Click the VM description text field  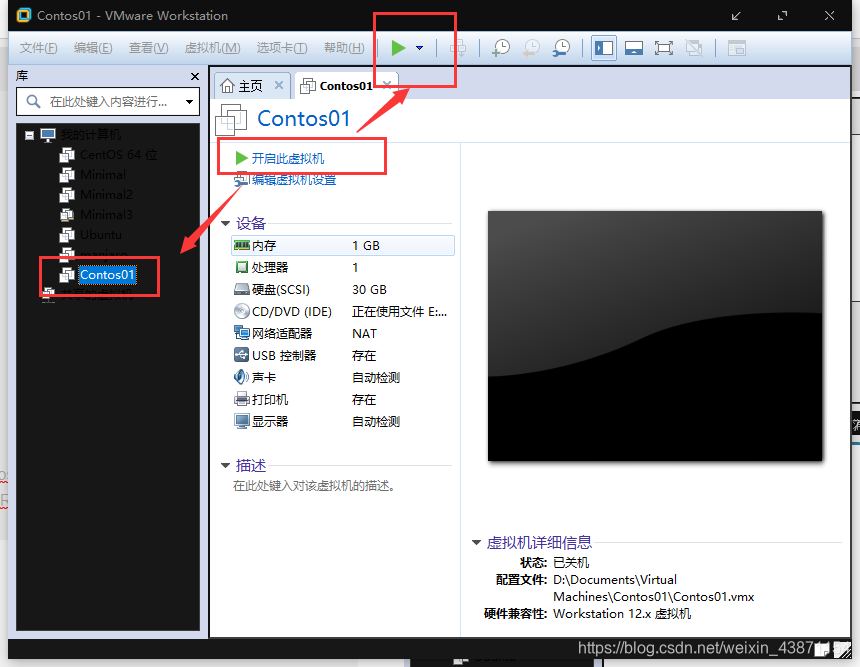(314, 486)
